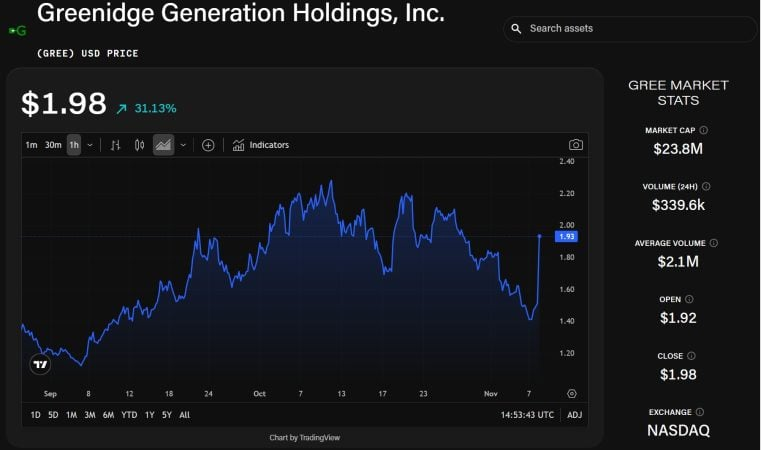
Task: Click the TradingView logo on chart
Action: coord(40,364)
